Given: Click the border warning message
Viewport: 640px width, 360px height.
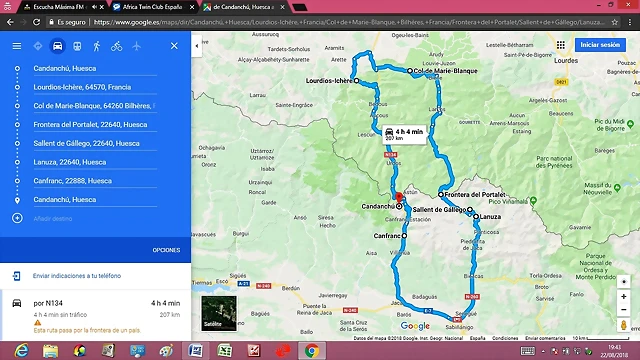Looking at the screenshot, I should [x=87, y=330].
